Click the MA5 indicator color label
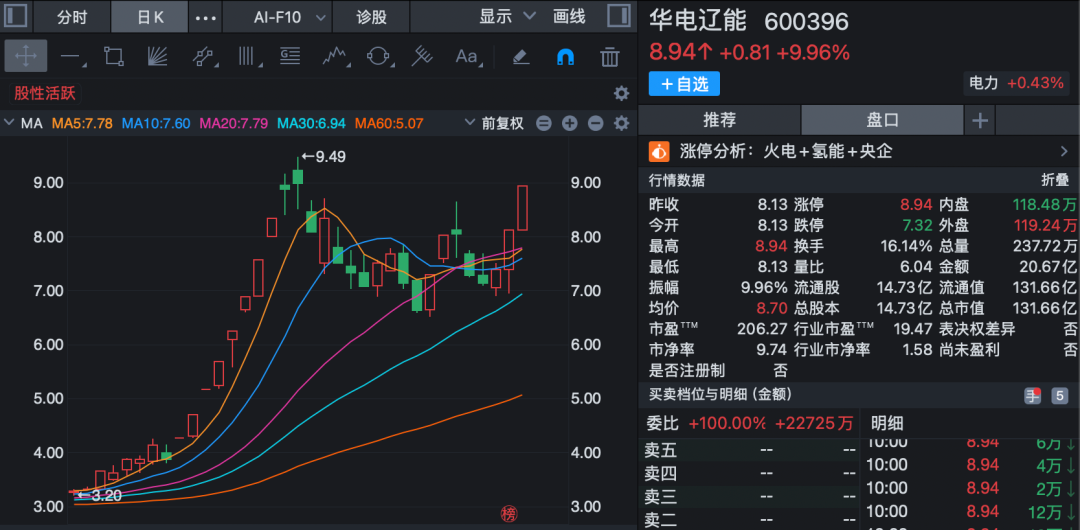The height and width of the screenshot is (530, 1080). [82, 124]
